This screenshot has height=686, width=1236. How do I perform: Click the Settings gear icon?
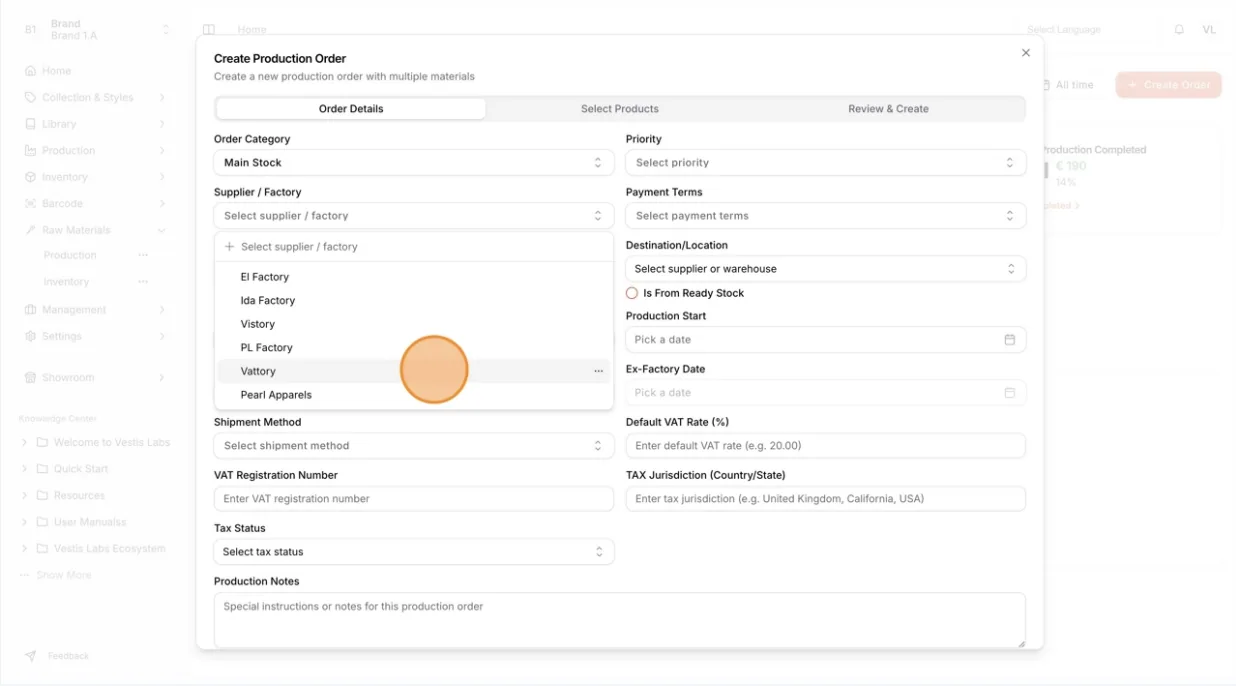[x=30, y=336]
